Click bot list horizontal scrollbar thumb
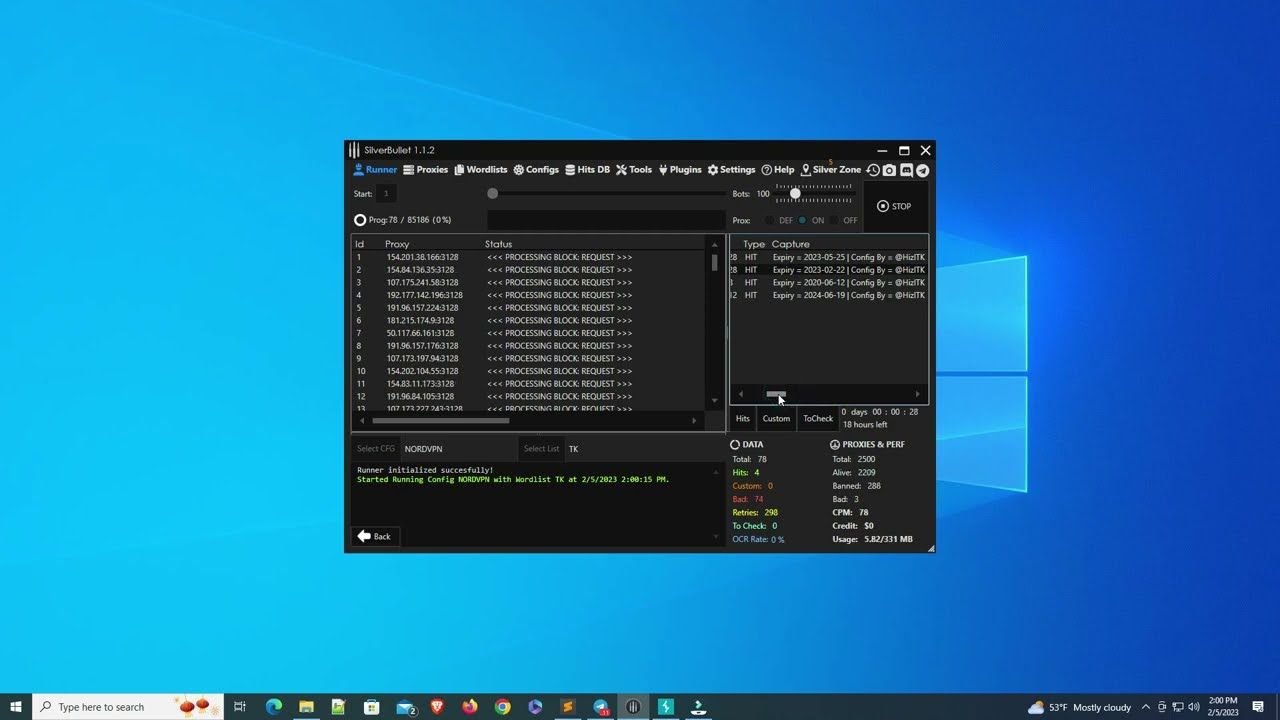The height and width of the screenshot is (720, 1280). (441, 420)
